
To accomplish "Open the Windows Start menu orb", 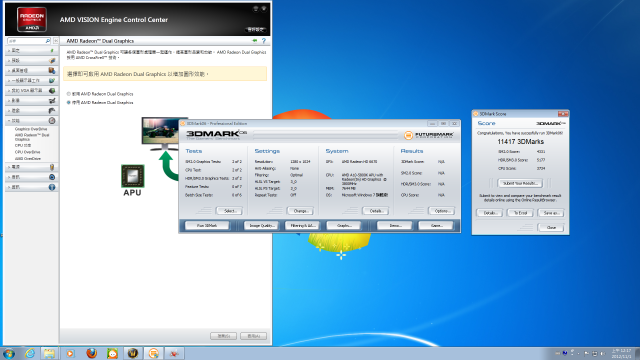I will [x=9, y=353].
